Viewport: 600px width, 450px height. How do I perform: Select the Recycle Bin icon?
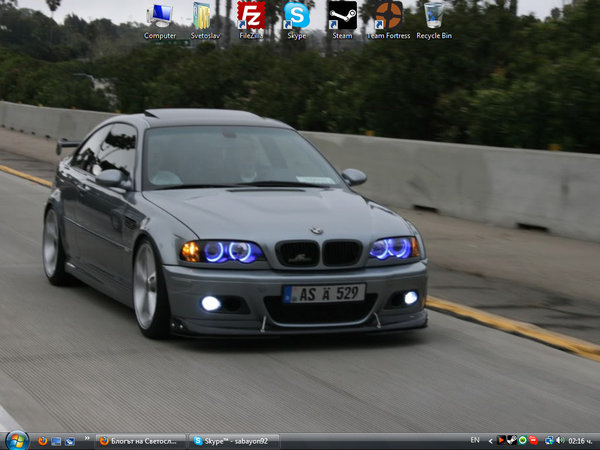click(434, 21)
